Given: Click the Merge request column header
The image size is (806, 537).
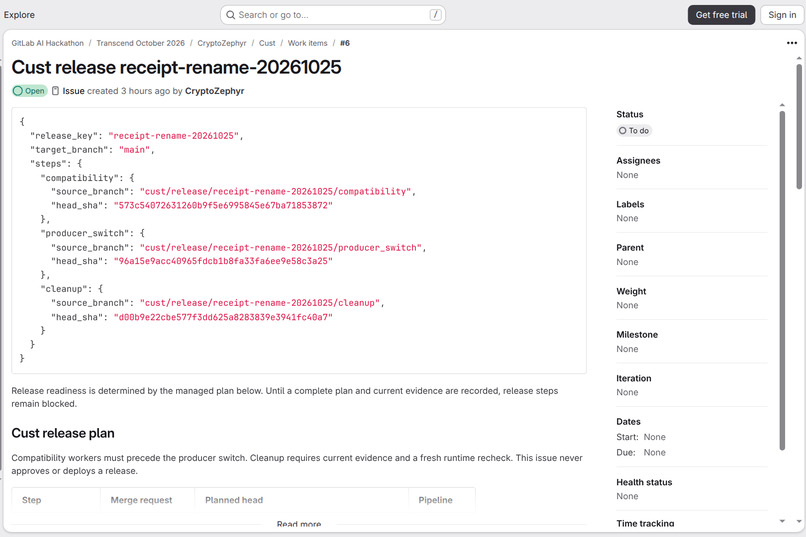Looking at the screenshot, I should coord(141,500).
